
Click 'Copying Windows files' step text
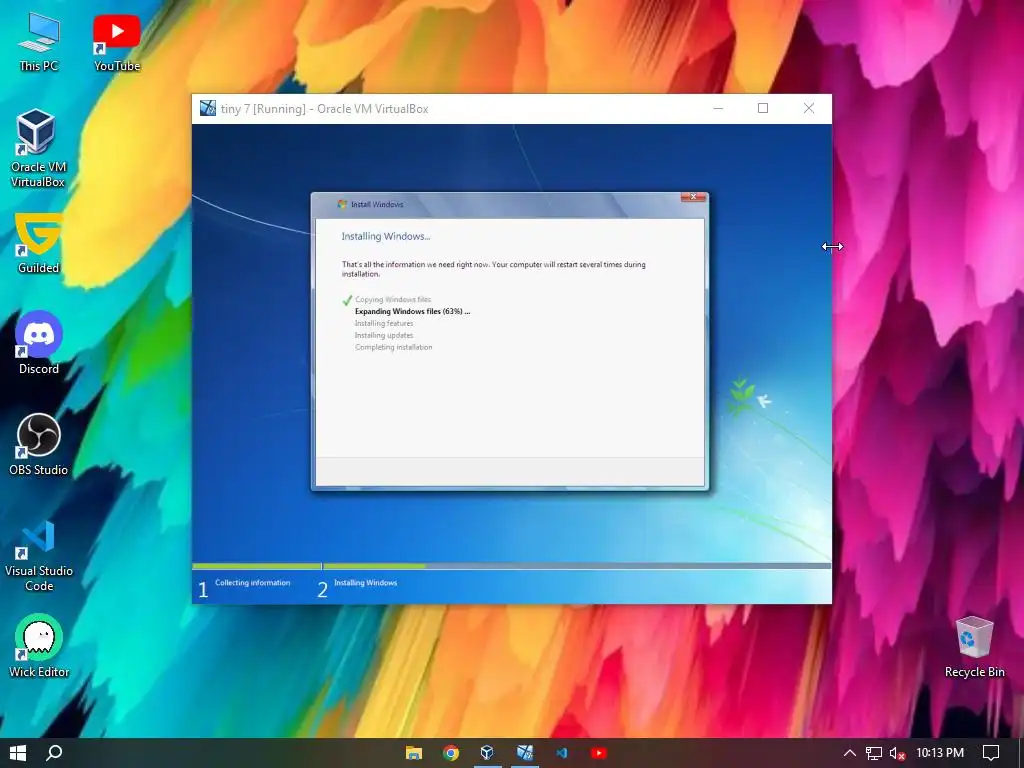point(392,300)
